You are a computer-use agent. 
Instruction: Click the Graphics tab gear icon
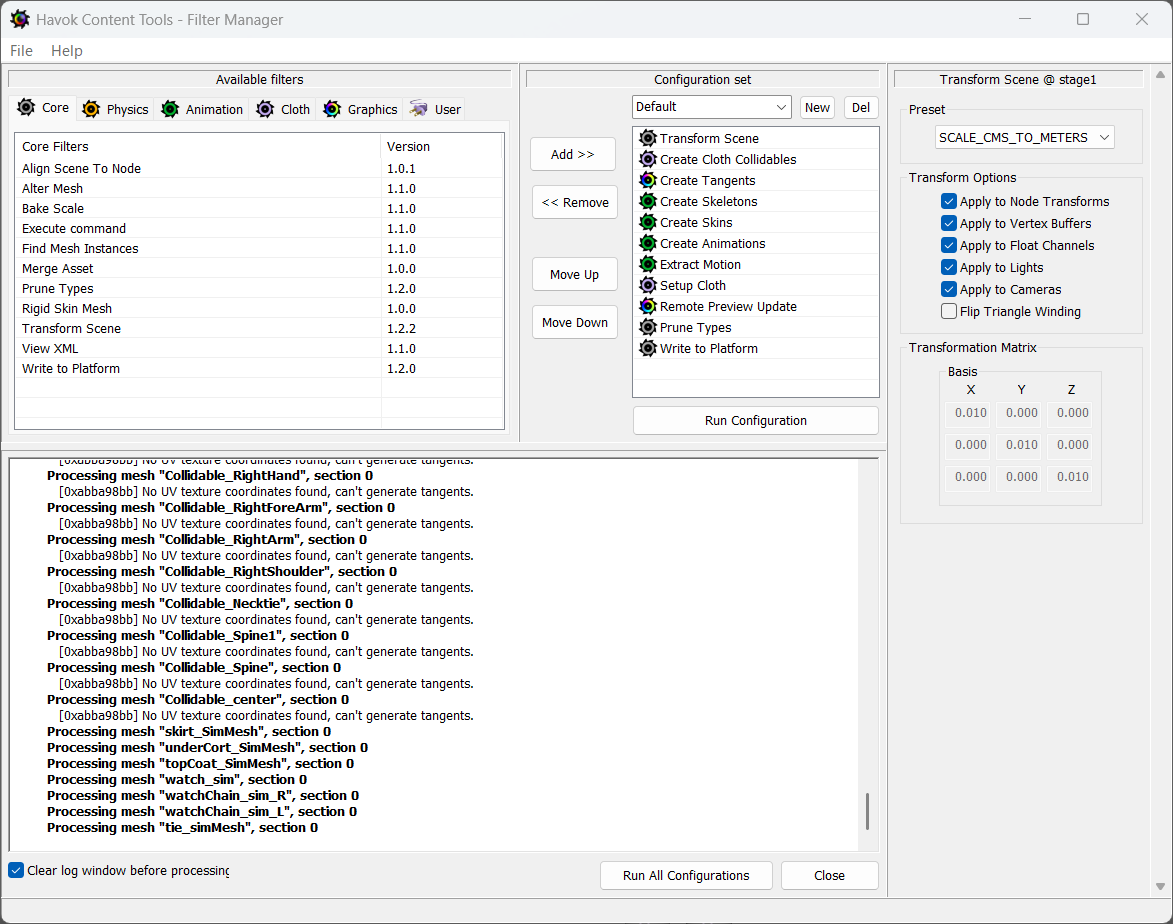coord(331,109)
